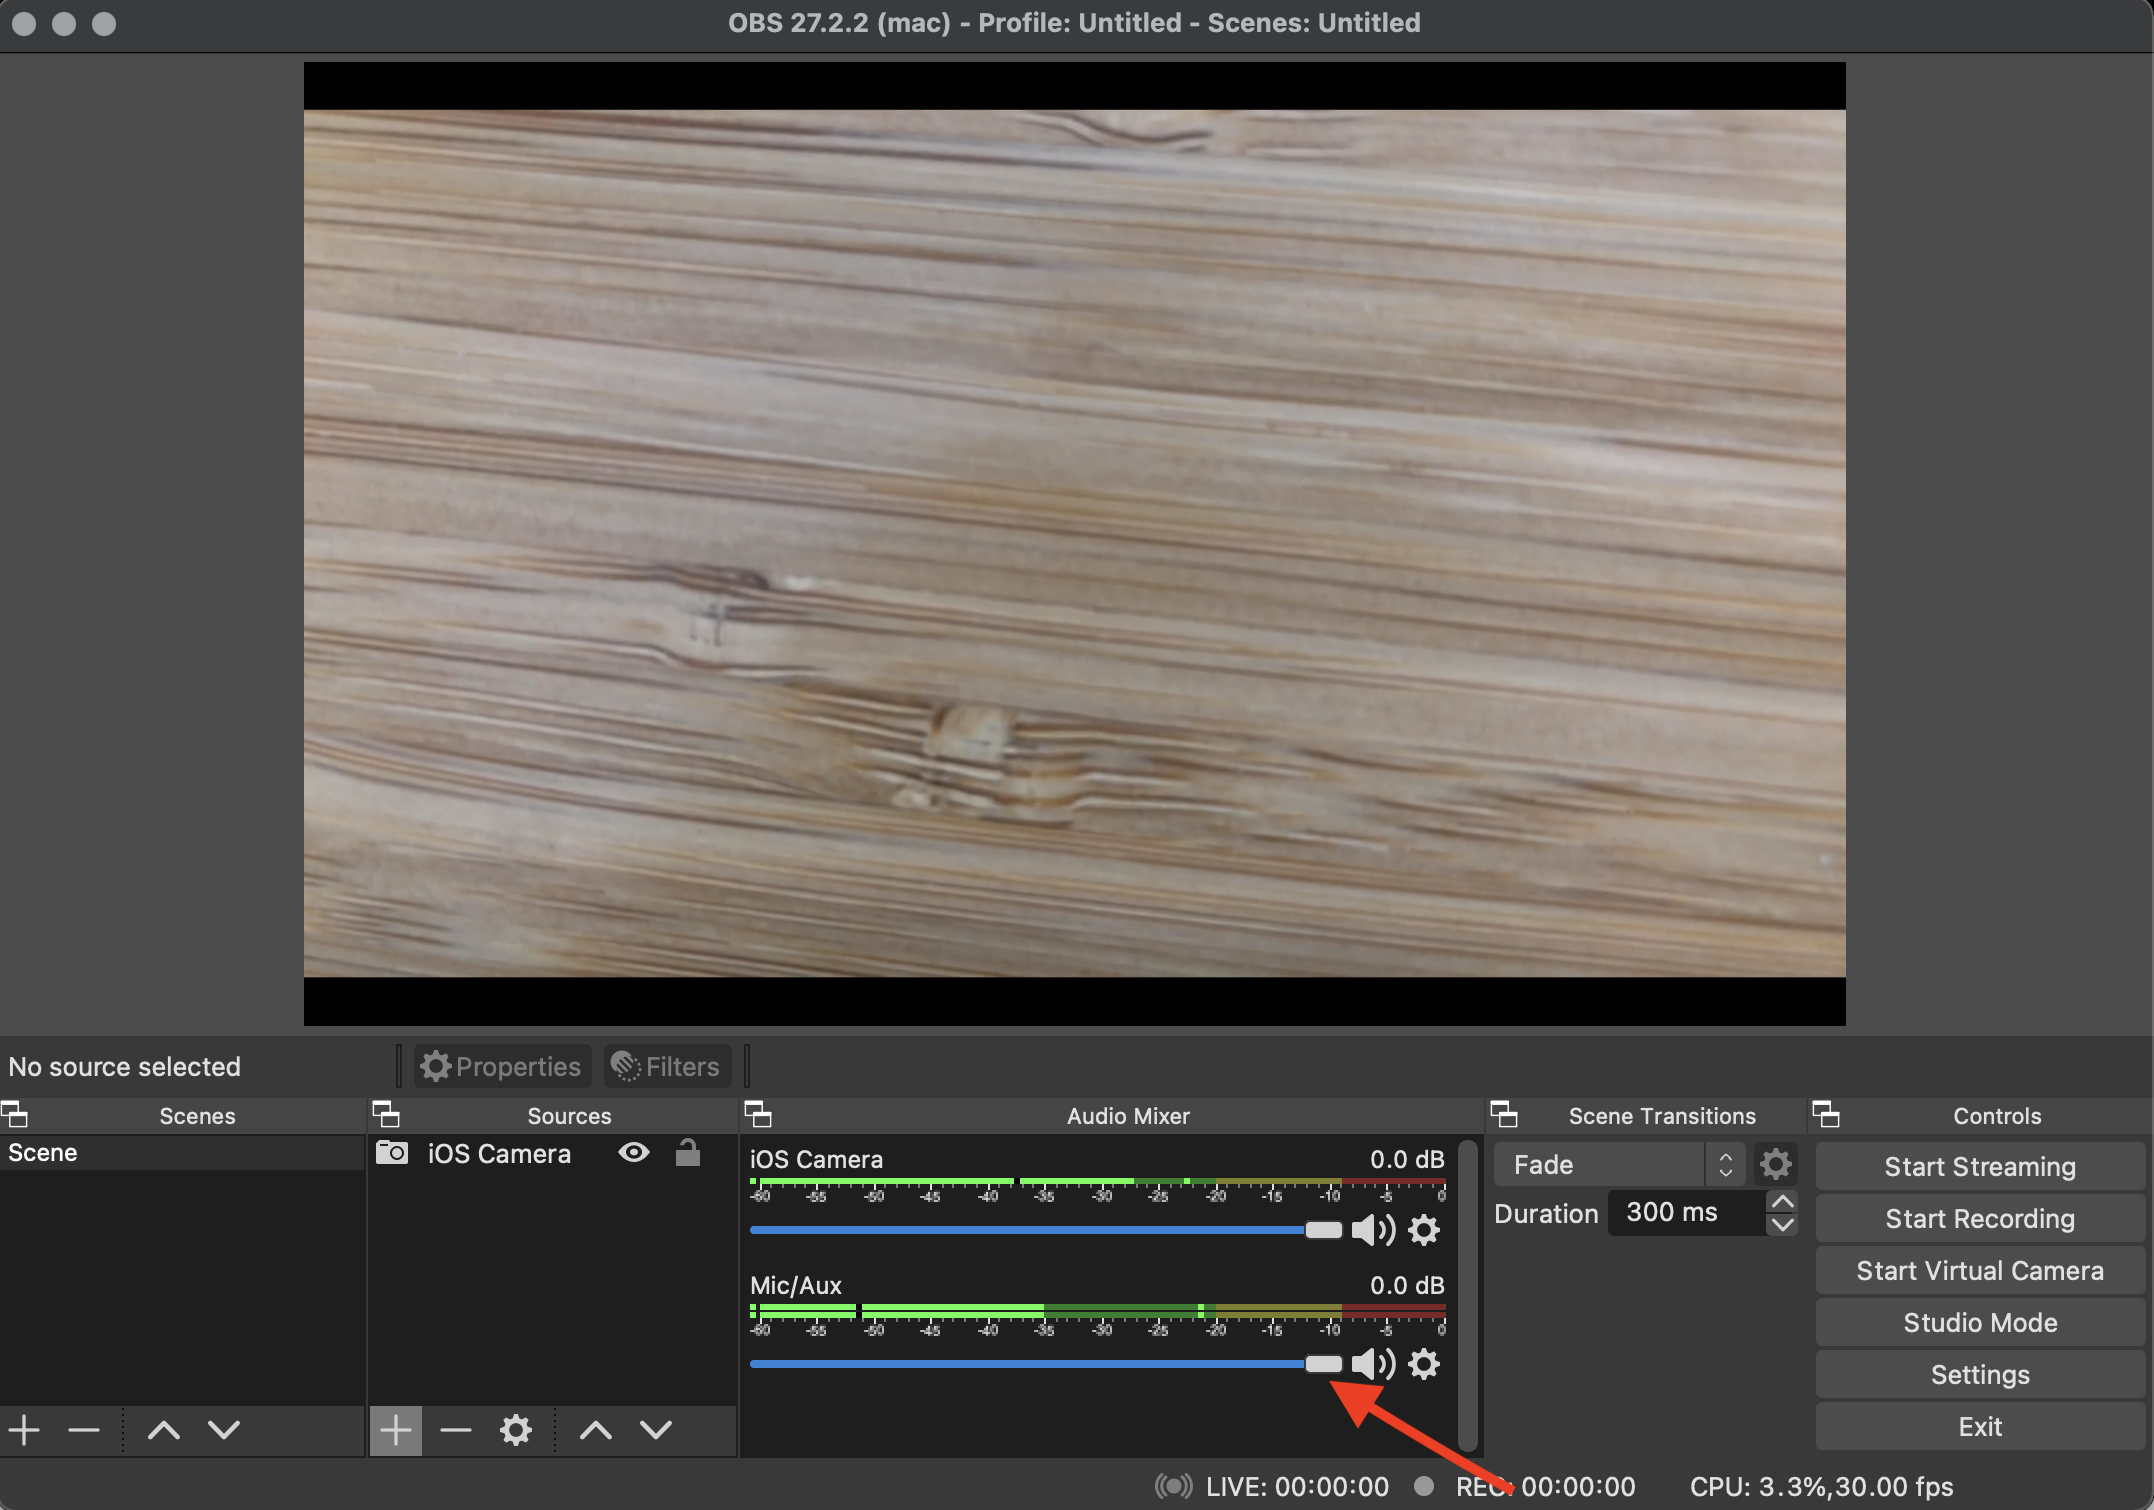Image resolution: width=2154 pixels, height=1510 pixels.
Task: Open Settings from Controls panel
Action: click(x=1979, y=1374)
